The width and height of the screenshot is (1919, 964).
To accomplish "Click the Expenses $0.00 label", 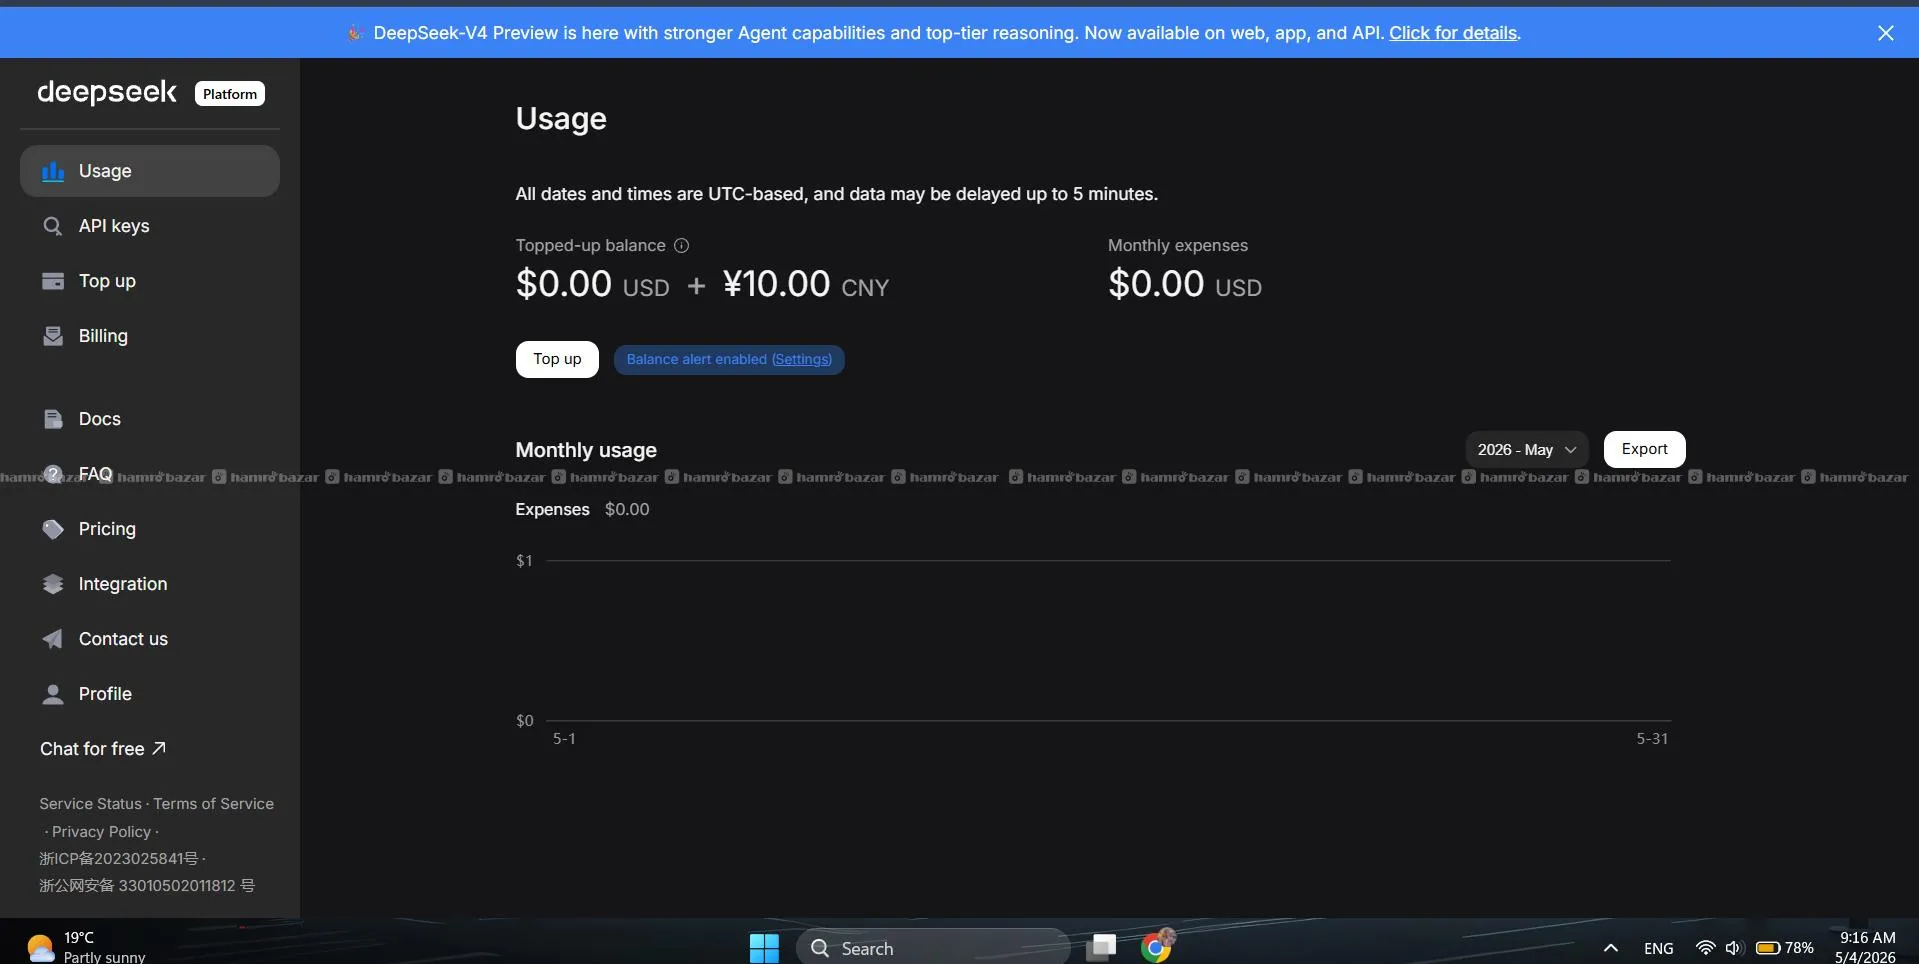I will [582, 510].
